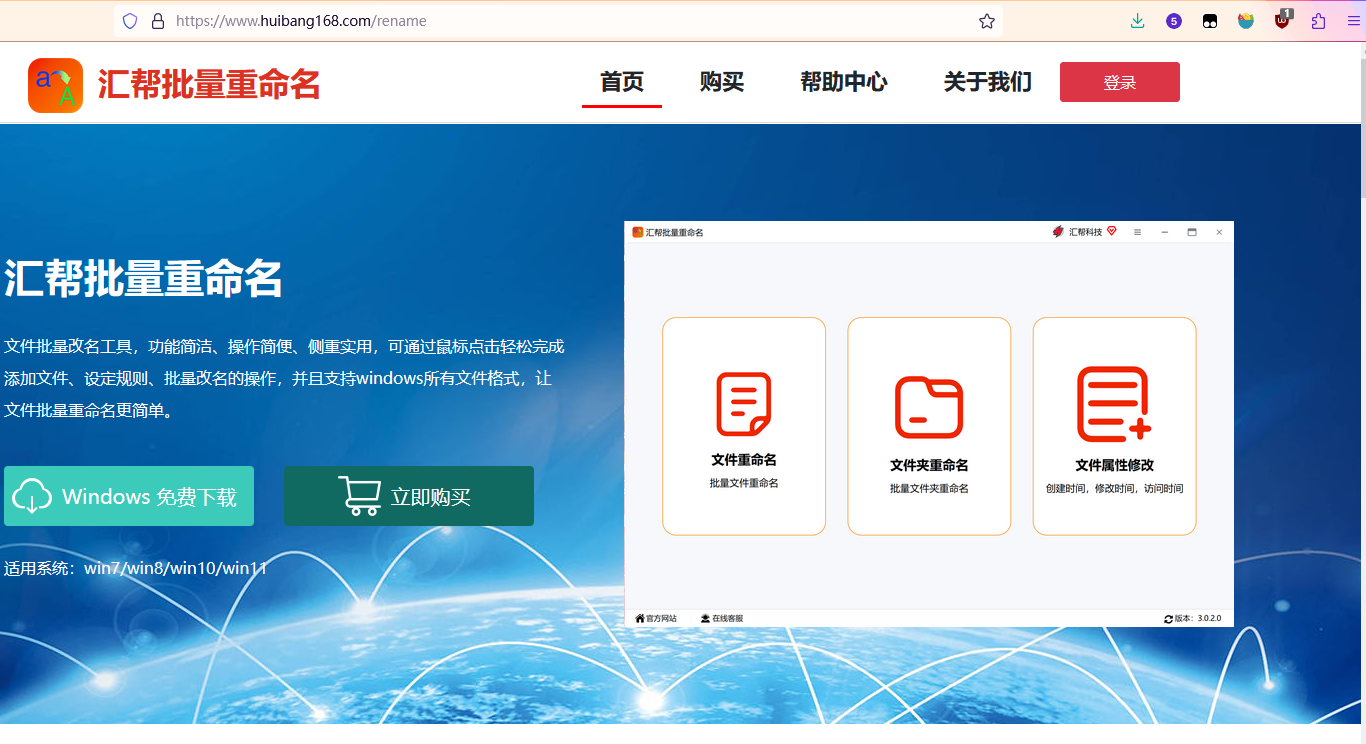Click the 立即购买 button

[x=409, y=496]
